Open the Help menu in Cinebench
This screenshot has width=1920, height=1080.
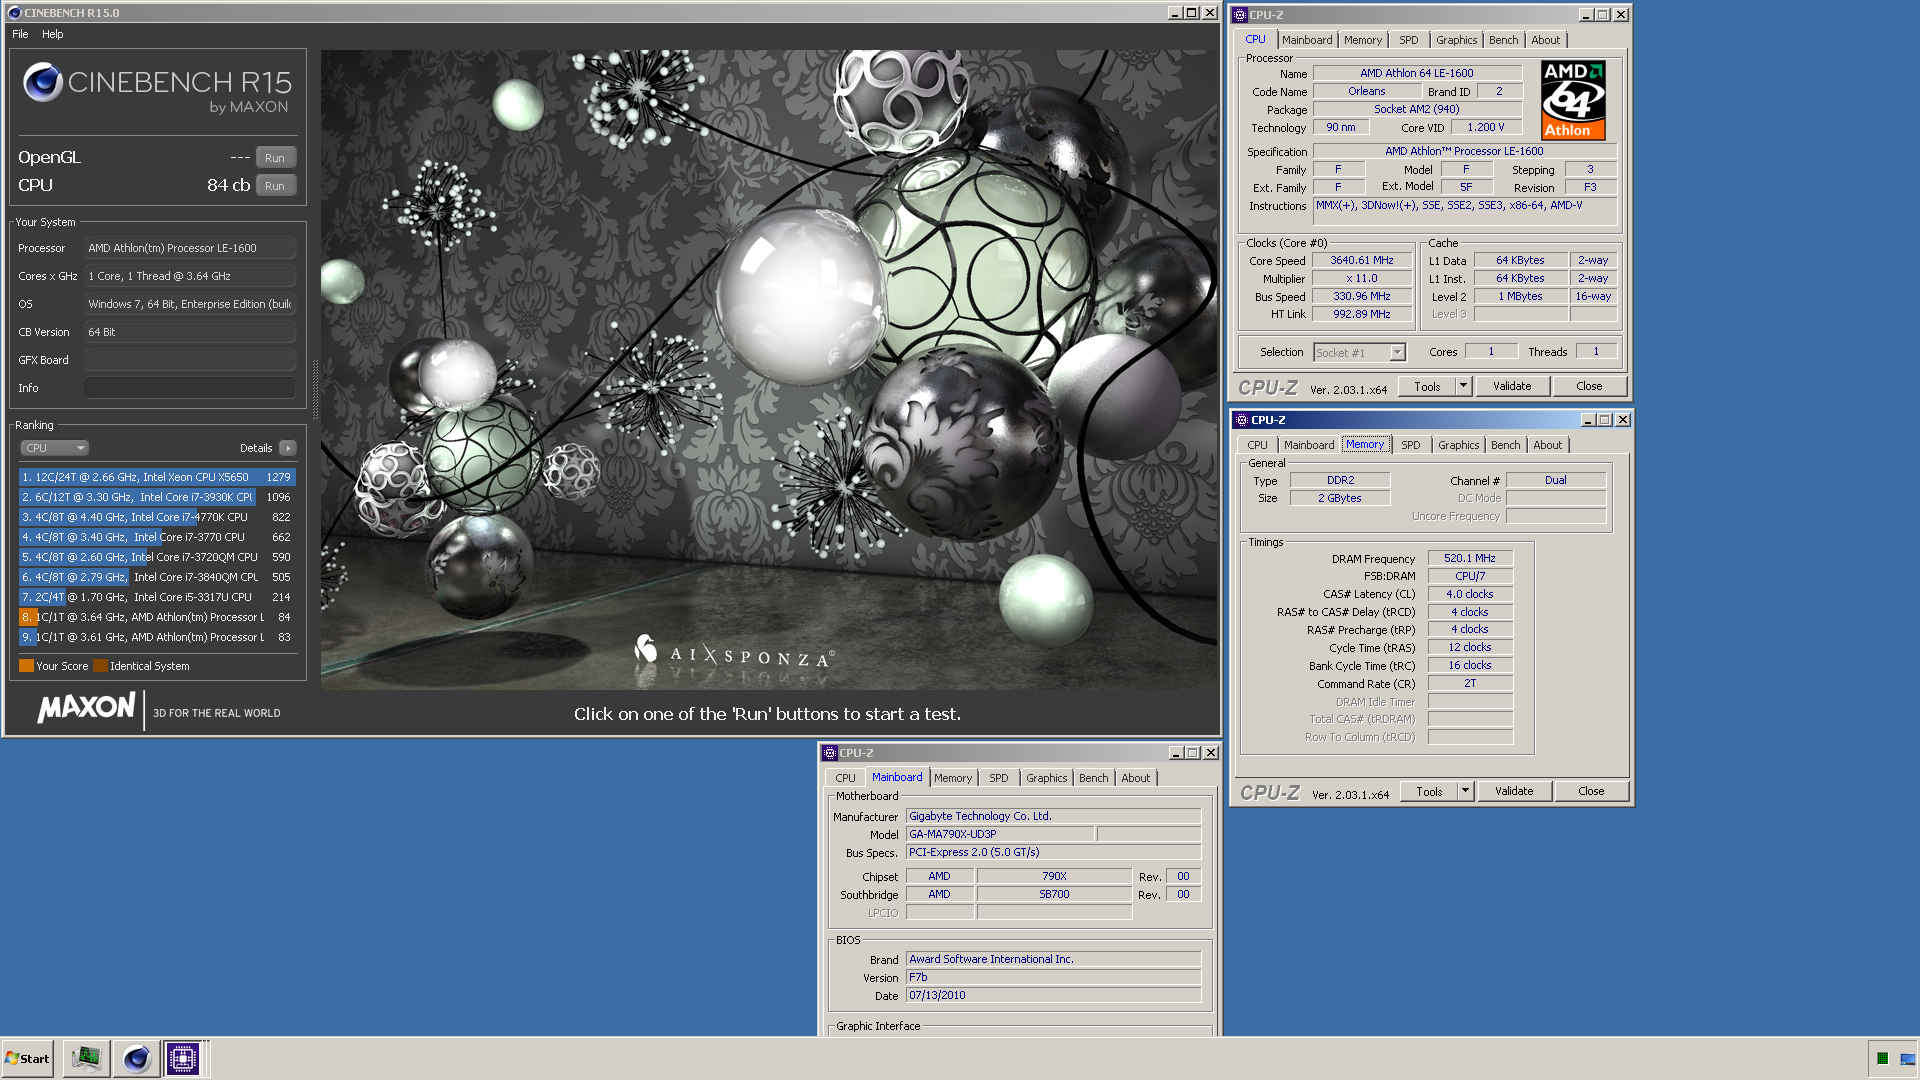(53, 34)
